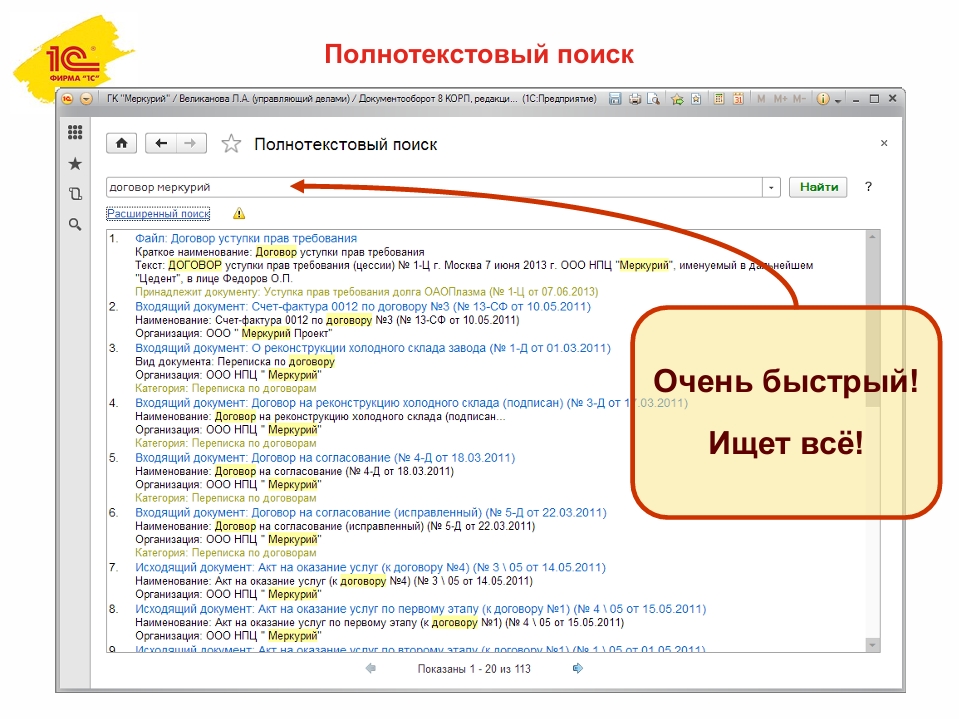Open the calculator icon in title bar
Viewport: 959px width, 719px height.
(x=718, y=99)
